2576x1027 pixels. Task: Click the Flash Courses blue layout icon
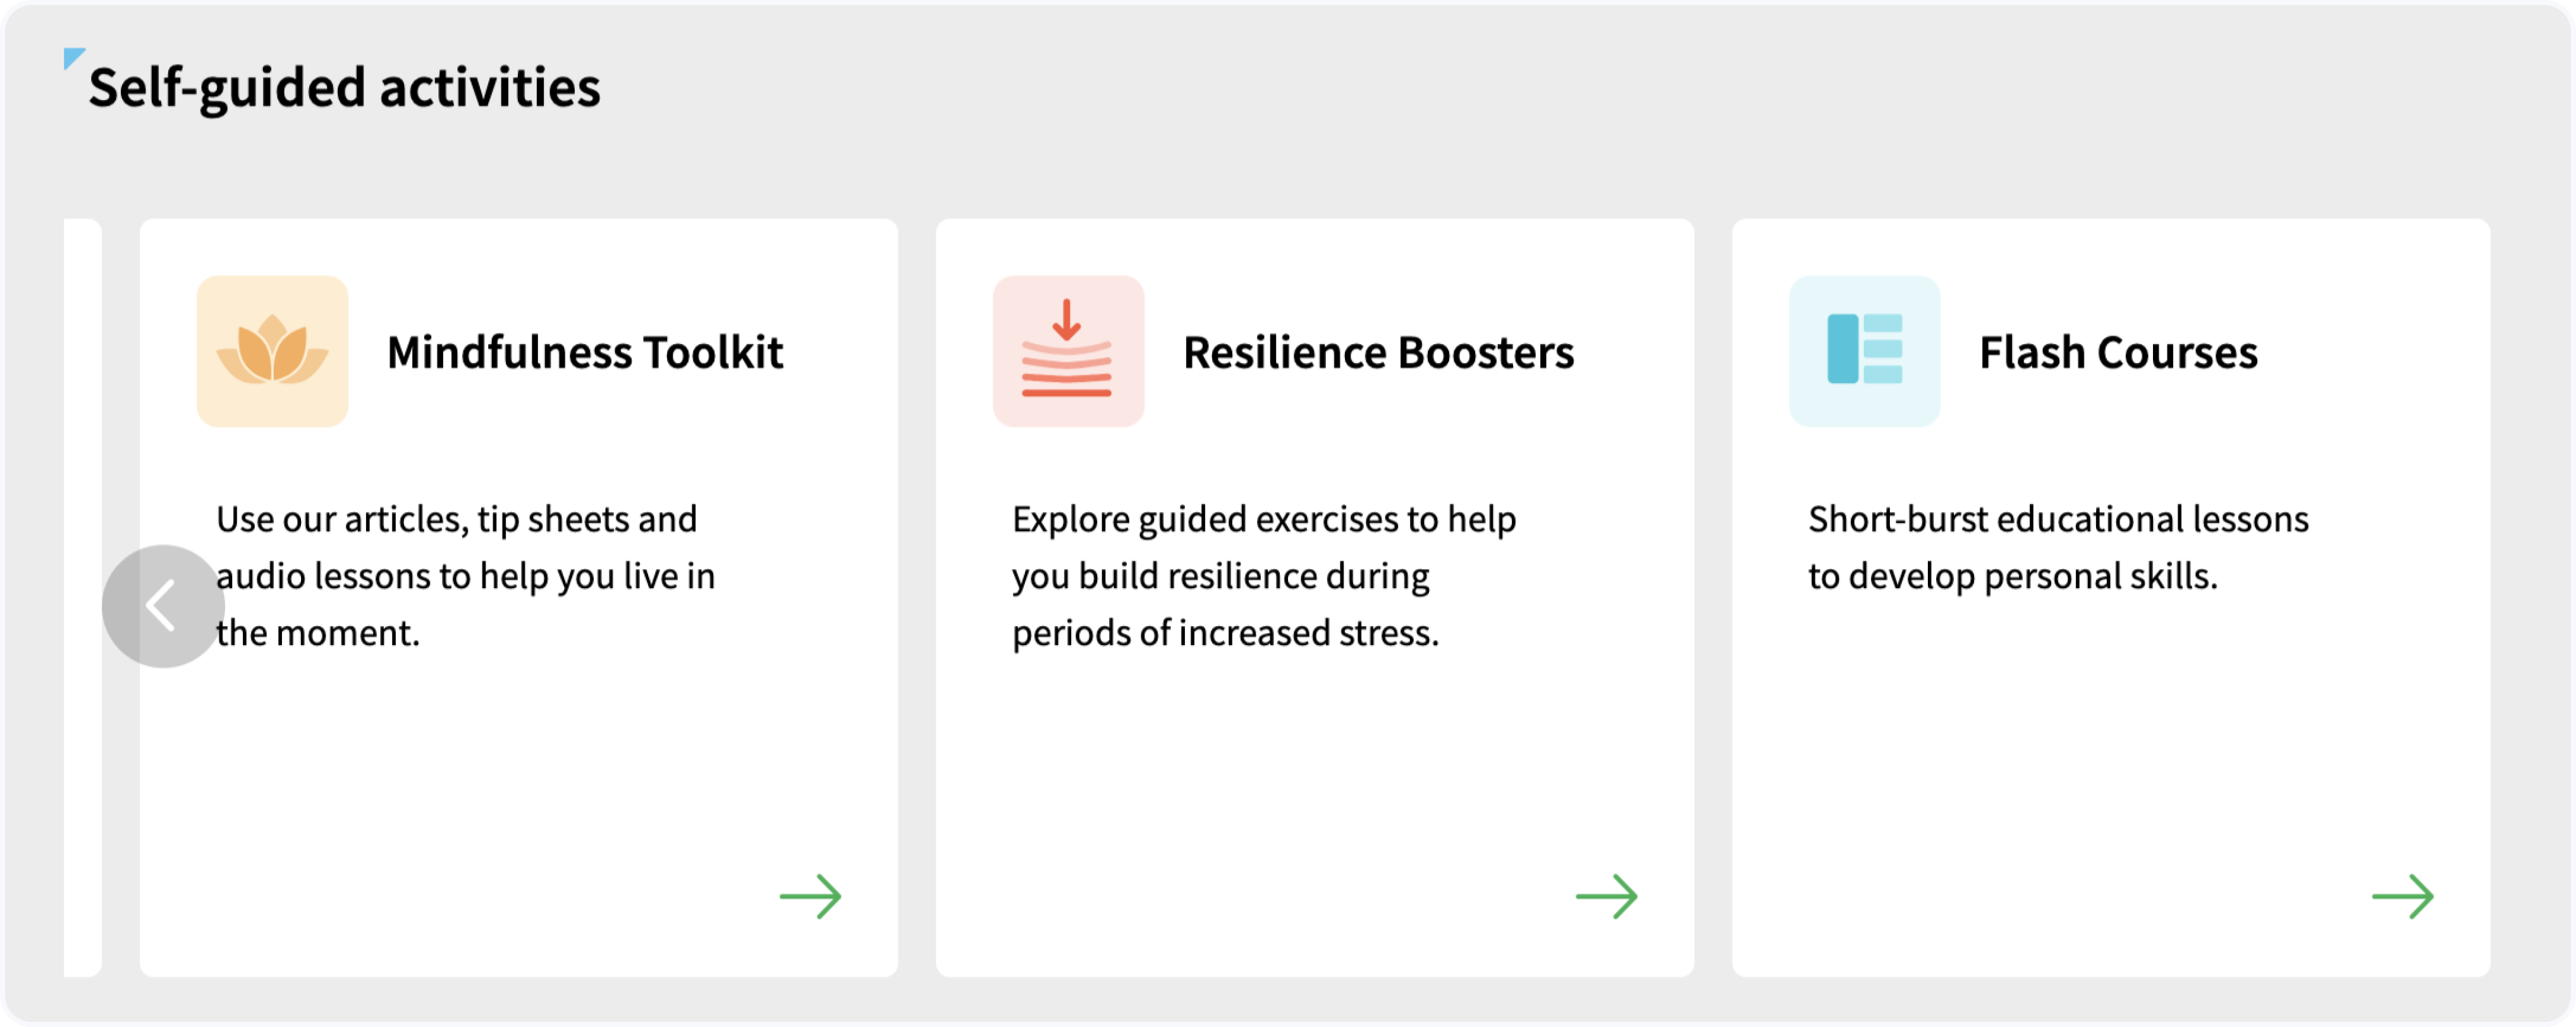[1864, 351]
